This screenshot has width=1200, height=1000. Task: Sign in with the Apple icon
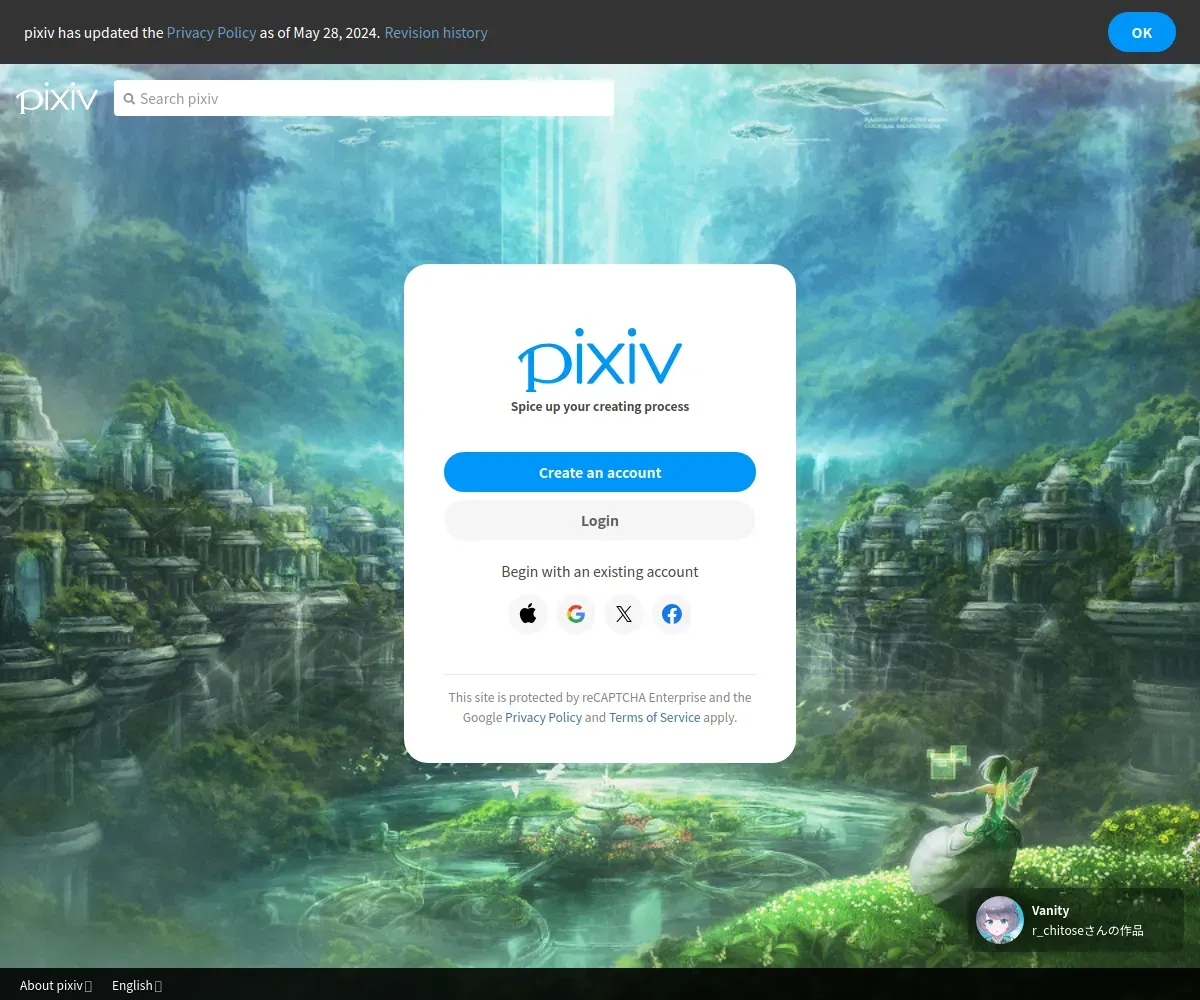point(528,614)
